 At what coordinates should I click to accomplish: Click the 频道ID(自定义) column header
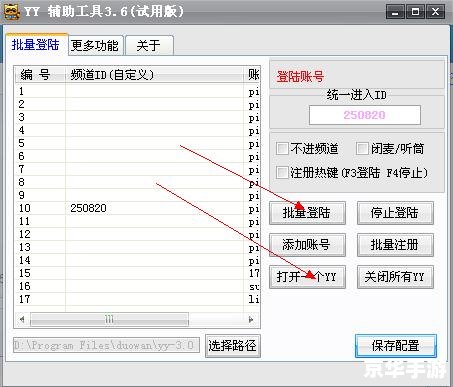(154, 75)
